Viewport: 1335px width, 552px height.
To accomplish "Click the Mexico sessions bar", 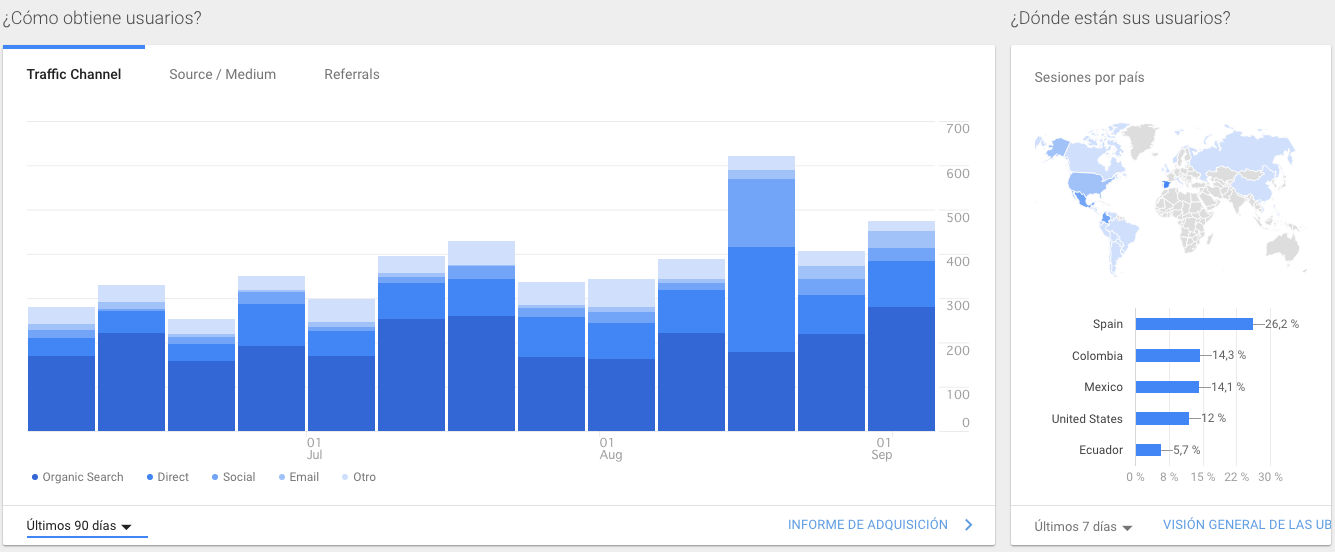I will pos(1166,387).
